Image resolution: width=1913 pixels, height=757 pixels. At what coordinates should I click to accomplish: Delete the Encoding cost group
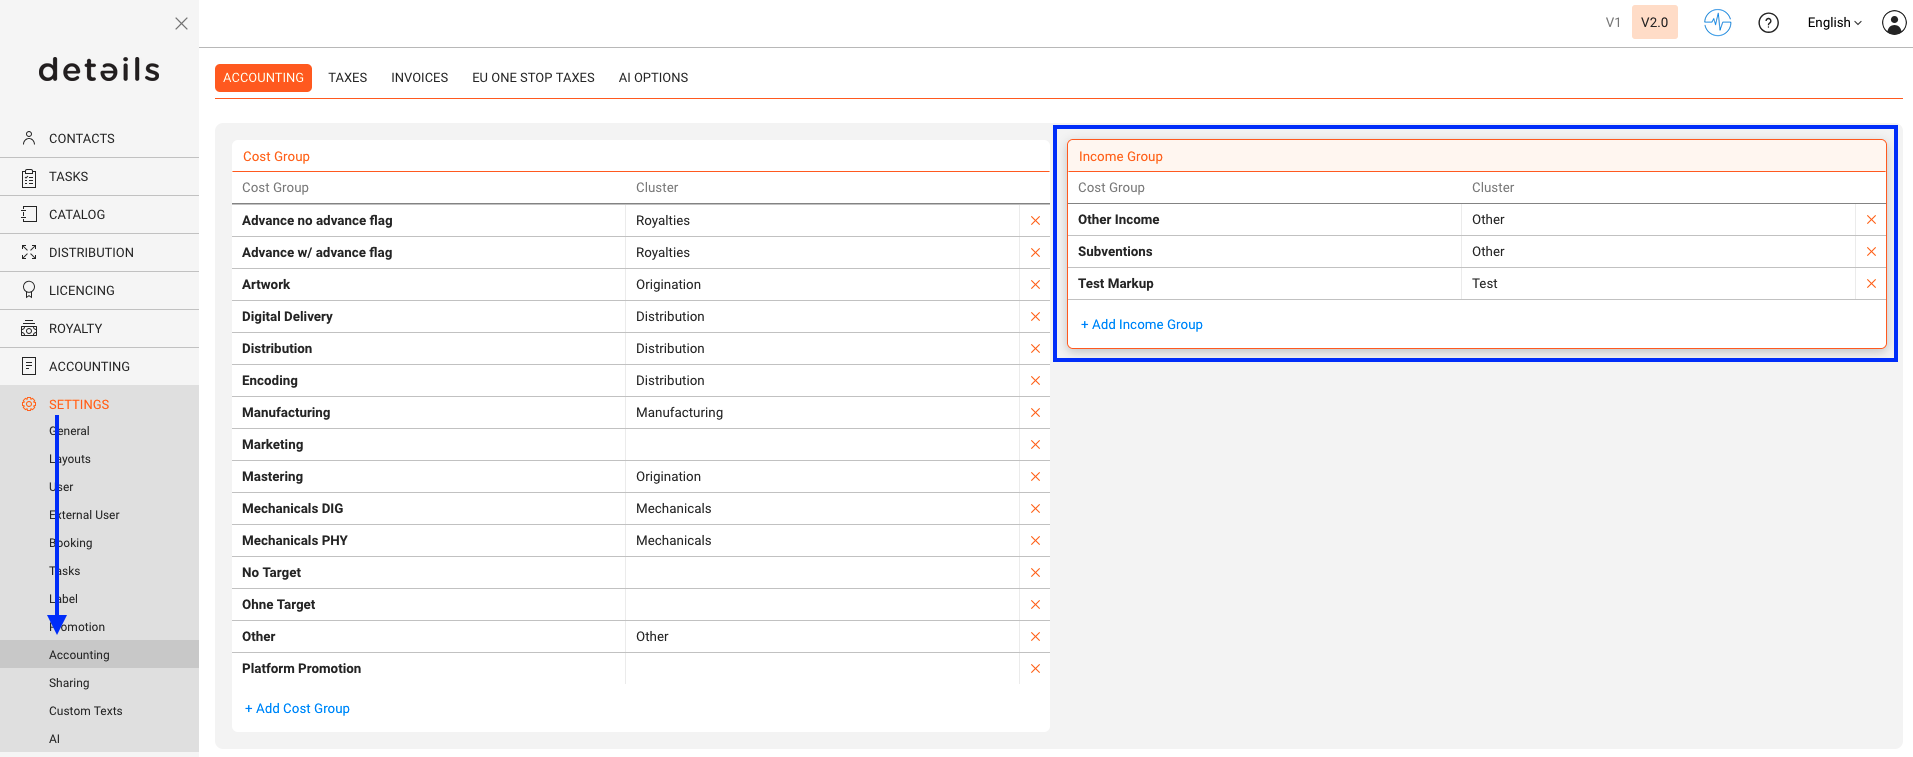coord(1035,380)
